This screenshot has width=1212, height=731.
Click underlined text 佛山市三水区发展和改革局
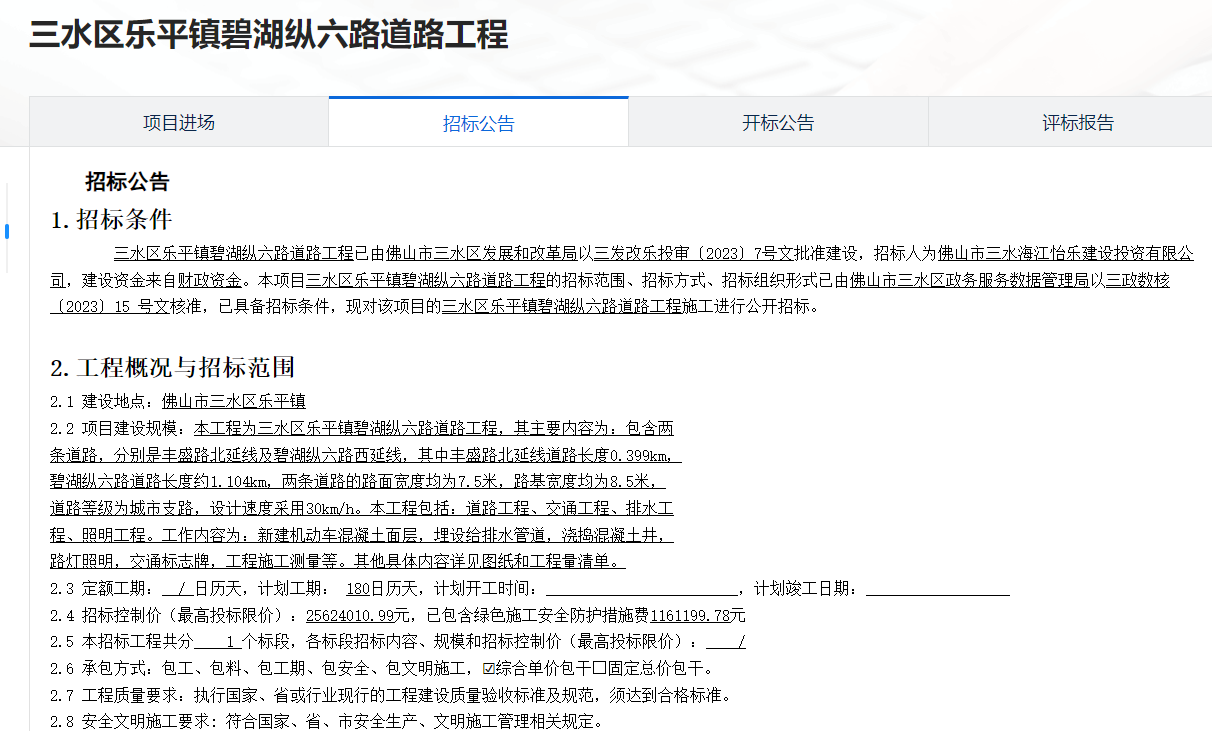[x=482, y=253]
